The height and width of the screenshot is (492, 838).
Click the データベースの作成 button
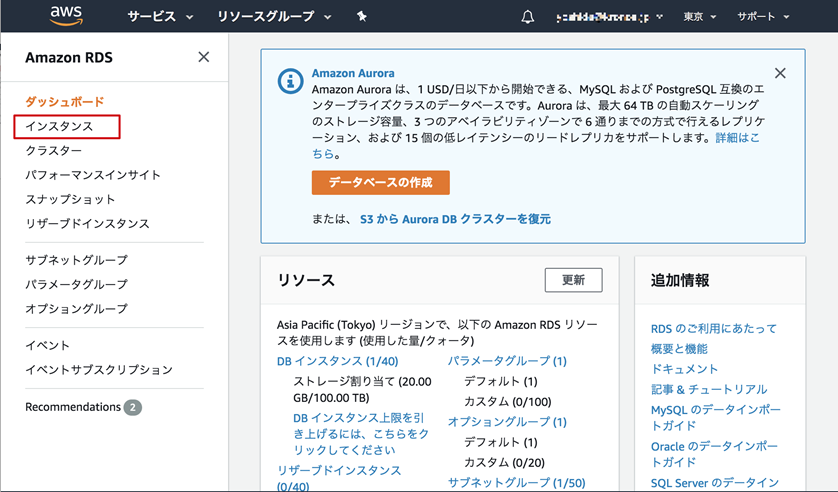[381, 183]
